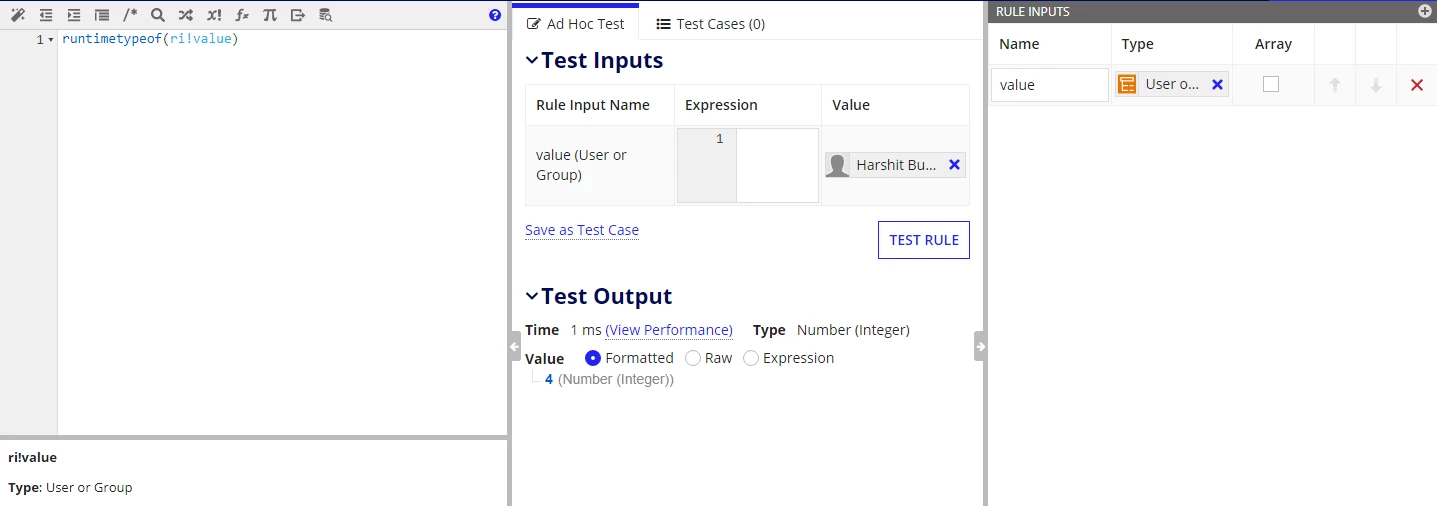
Task: Click the export arrow toolbar icon
Action: pyautogui.click(x=298, y=15)
